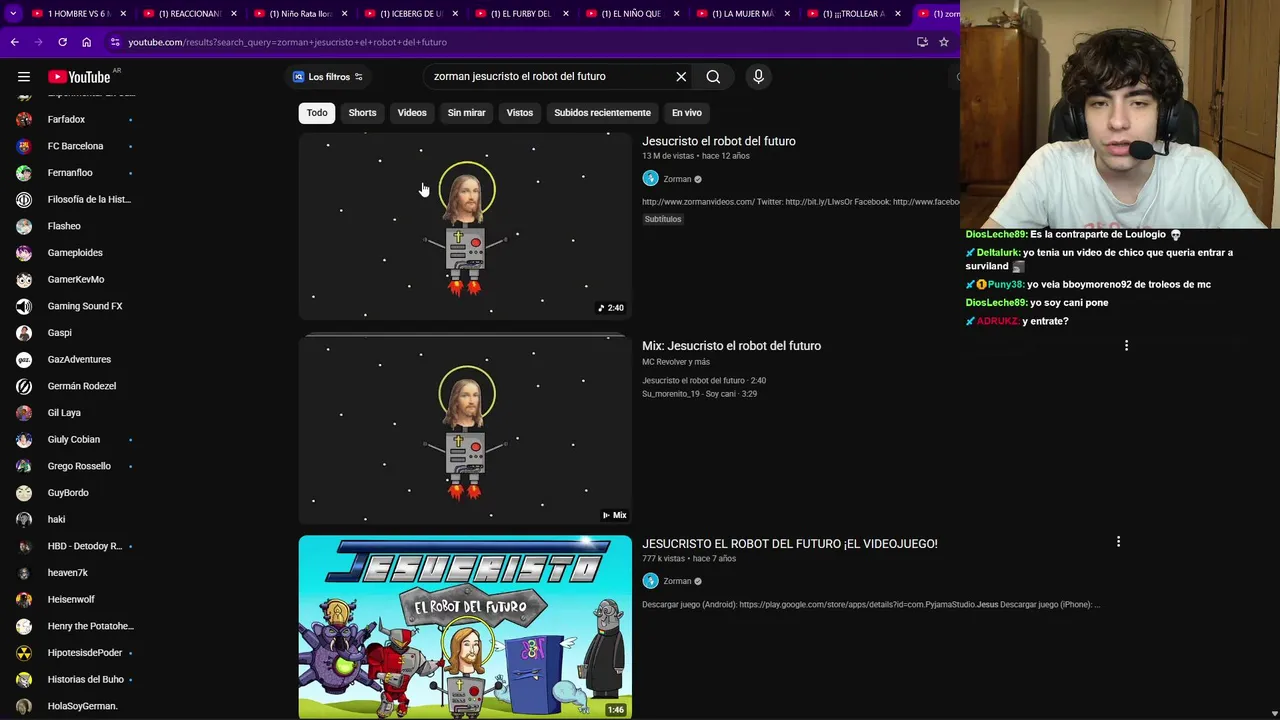The image size is (1280, 720).
Task: Open the videojuego thumbnail lasting 1:46
Action: click(465, 627)
